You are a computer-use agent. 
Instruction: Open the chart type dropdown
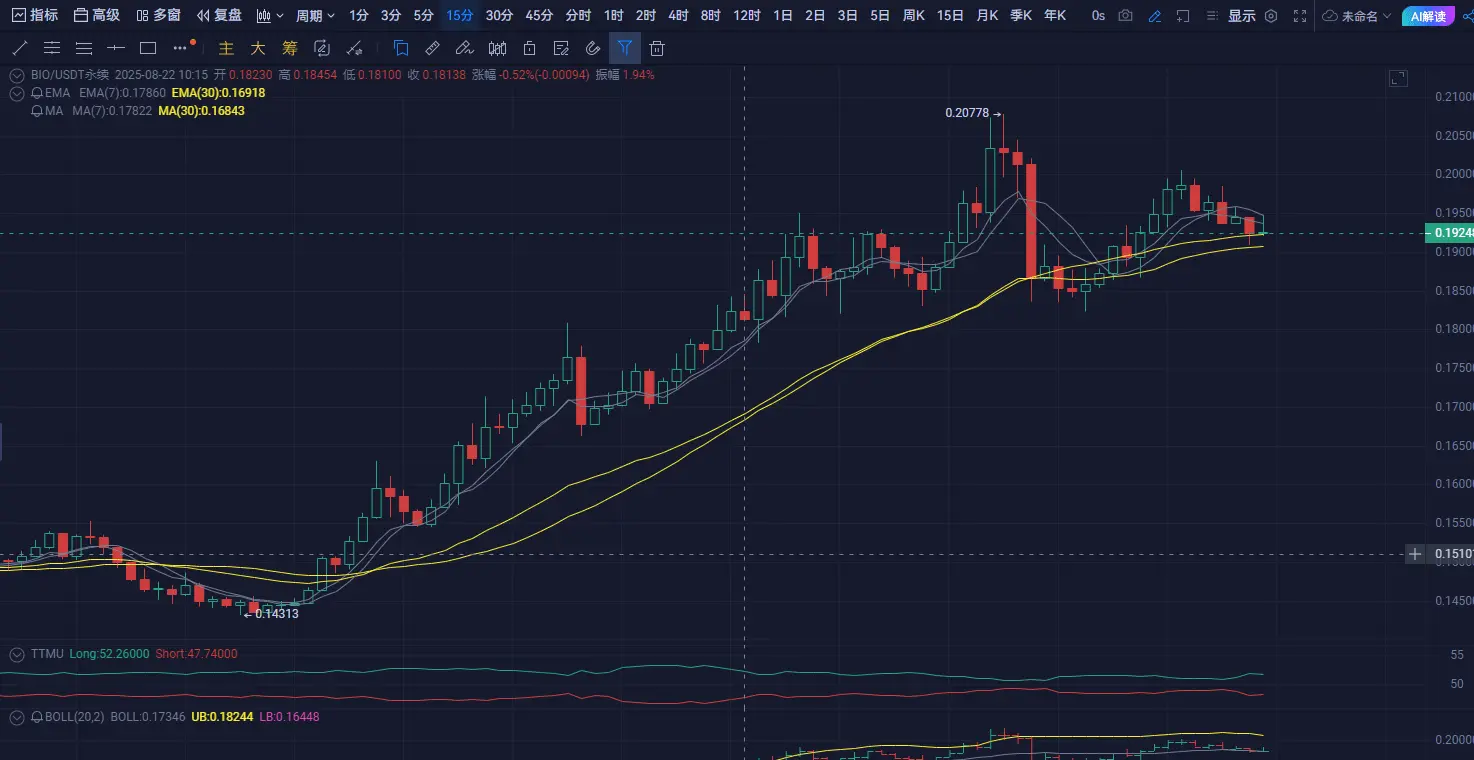[x=270, y=16]
